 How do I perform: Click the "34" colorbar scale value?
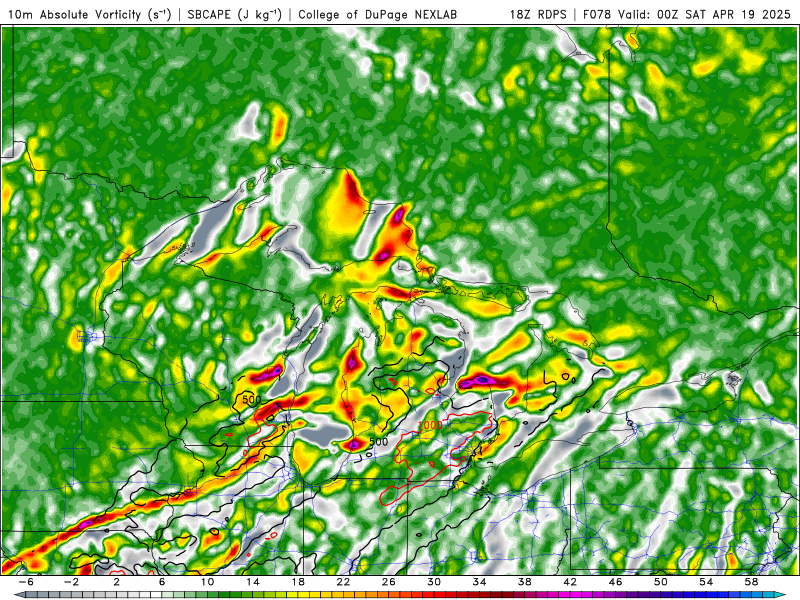[x=479, y=582]
